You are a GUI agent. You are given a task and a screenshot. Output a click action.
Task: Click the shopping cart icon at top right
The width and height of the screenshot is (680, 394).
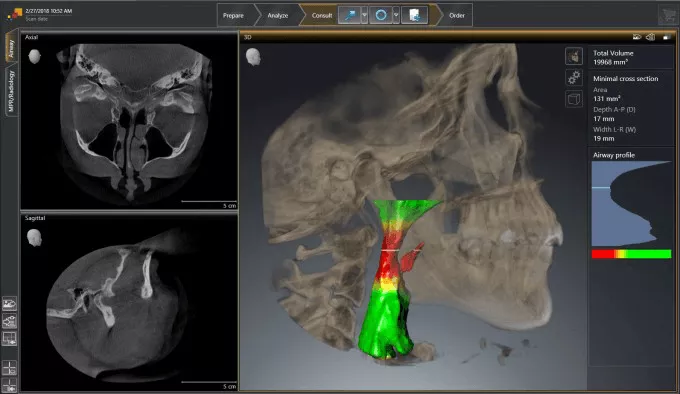coord(667,15)
